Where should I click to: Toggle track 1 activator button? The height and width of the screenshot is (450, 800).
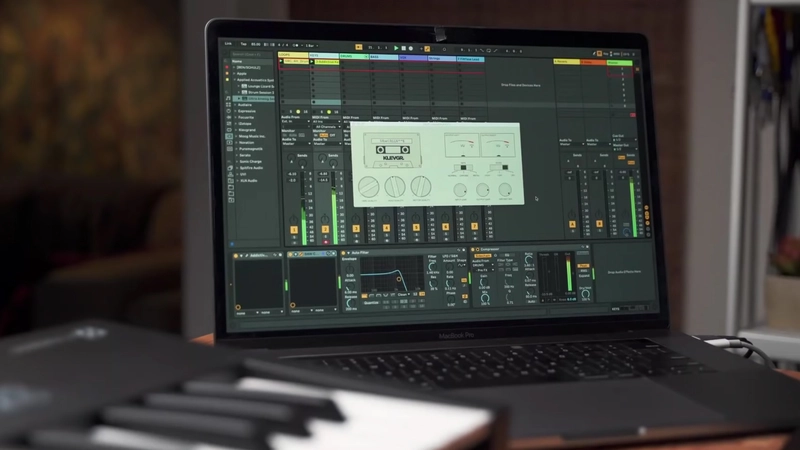pyautogui.click(x=294, y=230)
